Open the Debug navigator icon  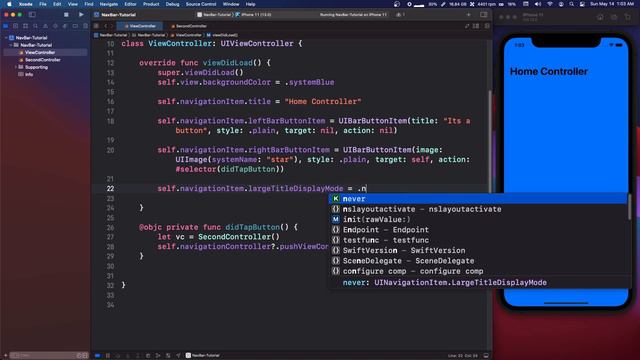[65, 26]
